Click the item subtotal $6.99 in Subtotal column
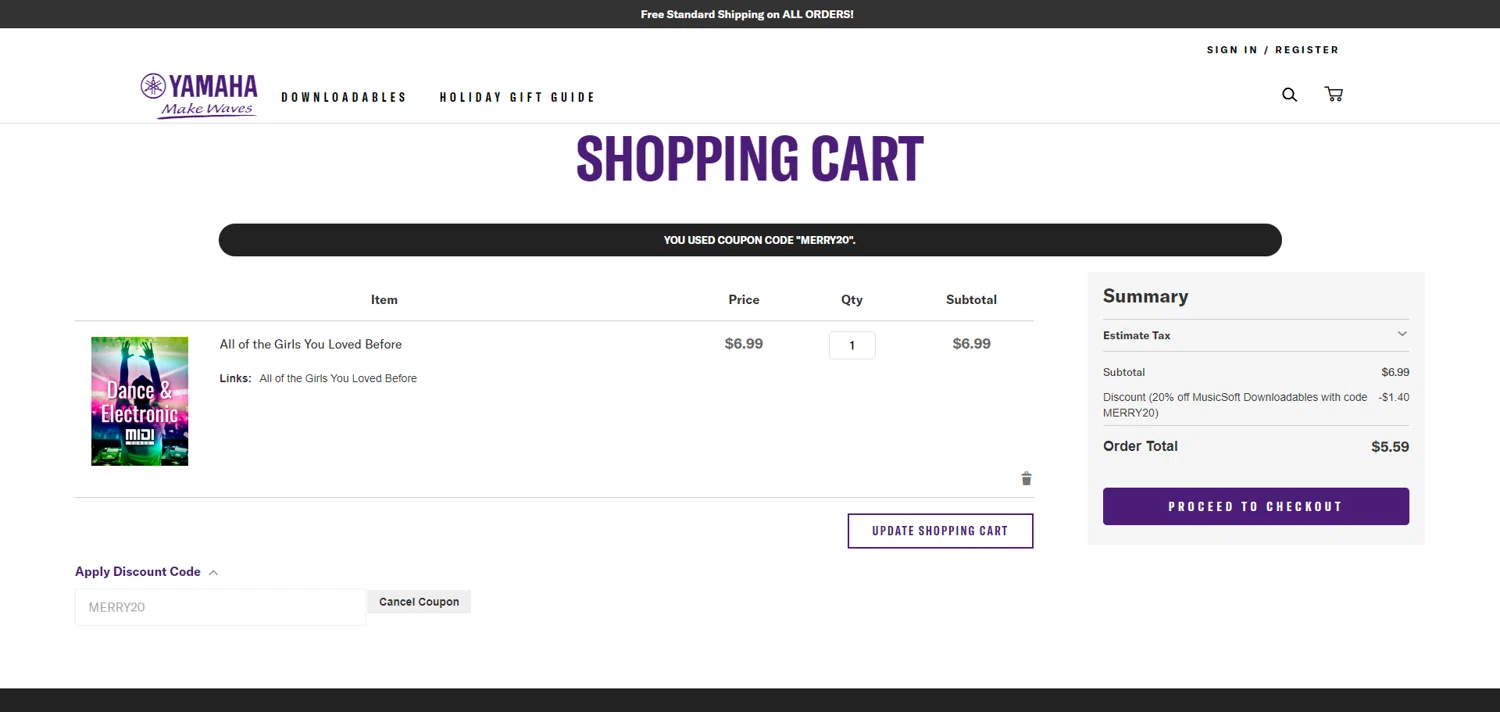 click(x=972, y=344)
